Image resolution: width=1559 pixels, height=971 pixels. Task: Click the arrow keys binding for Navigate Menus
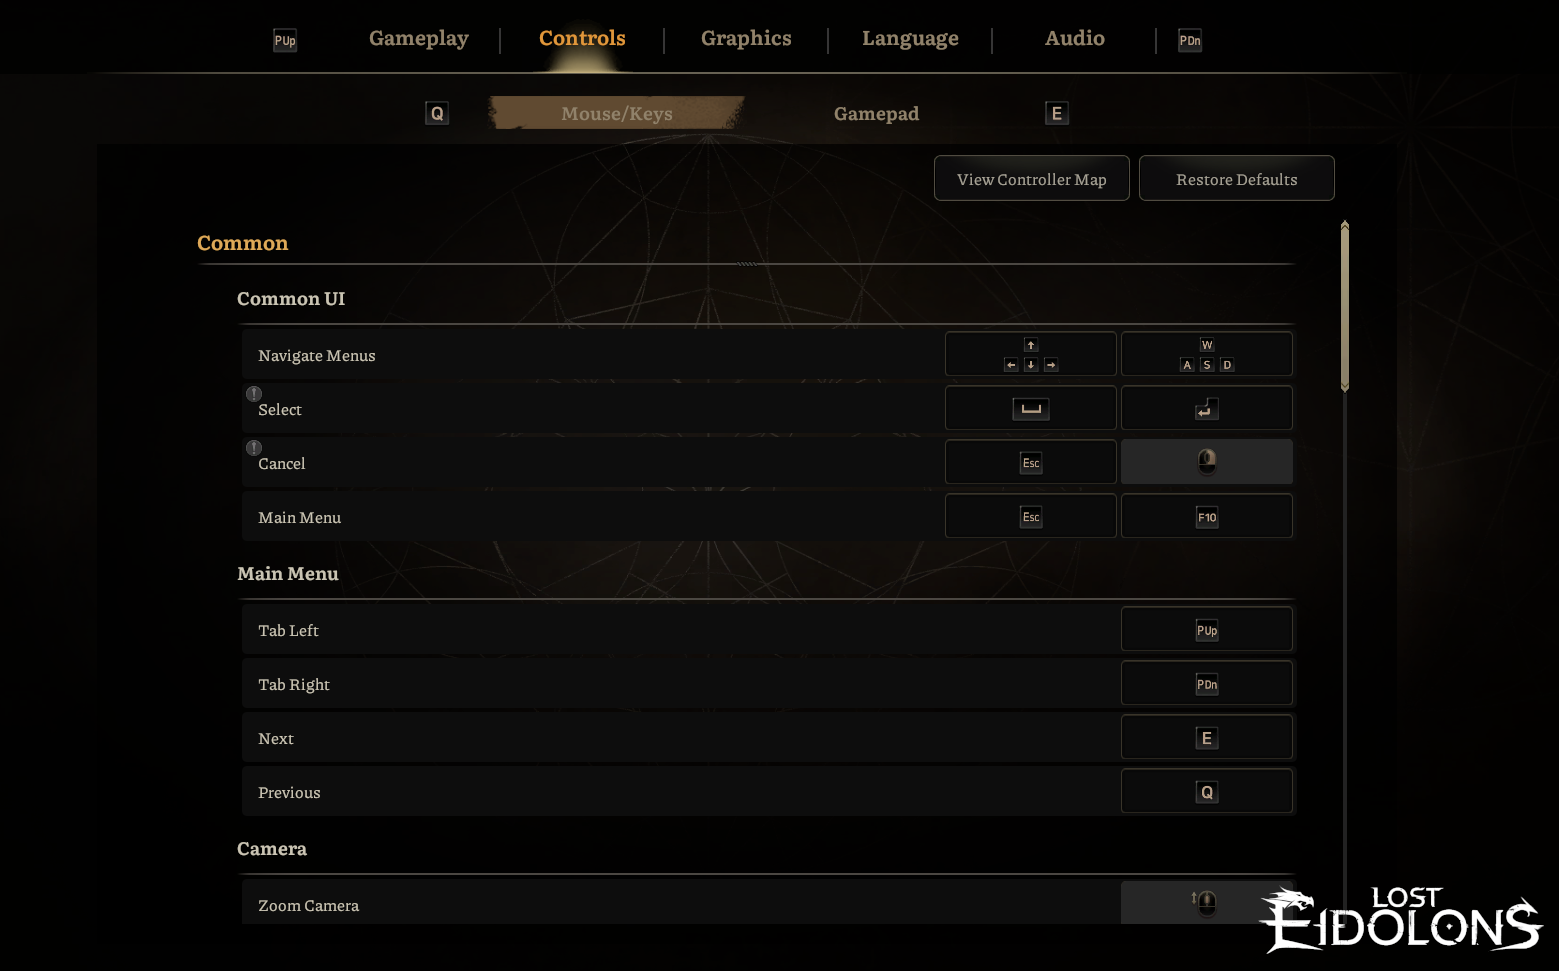point(1030,354)
